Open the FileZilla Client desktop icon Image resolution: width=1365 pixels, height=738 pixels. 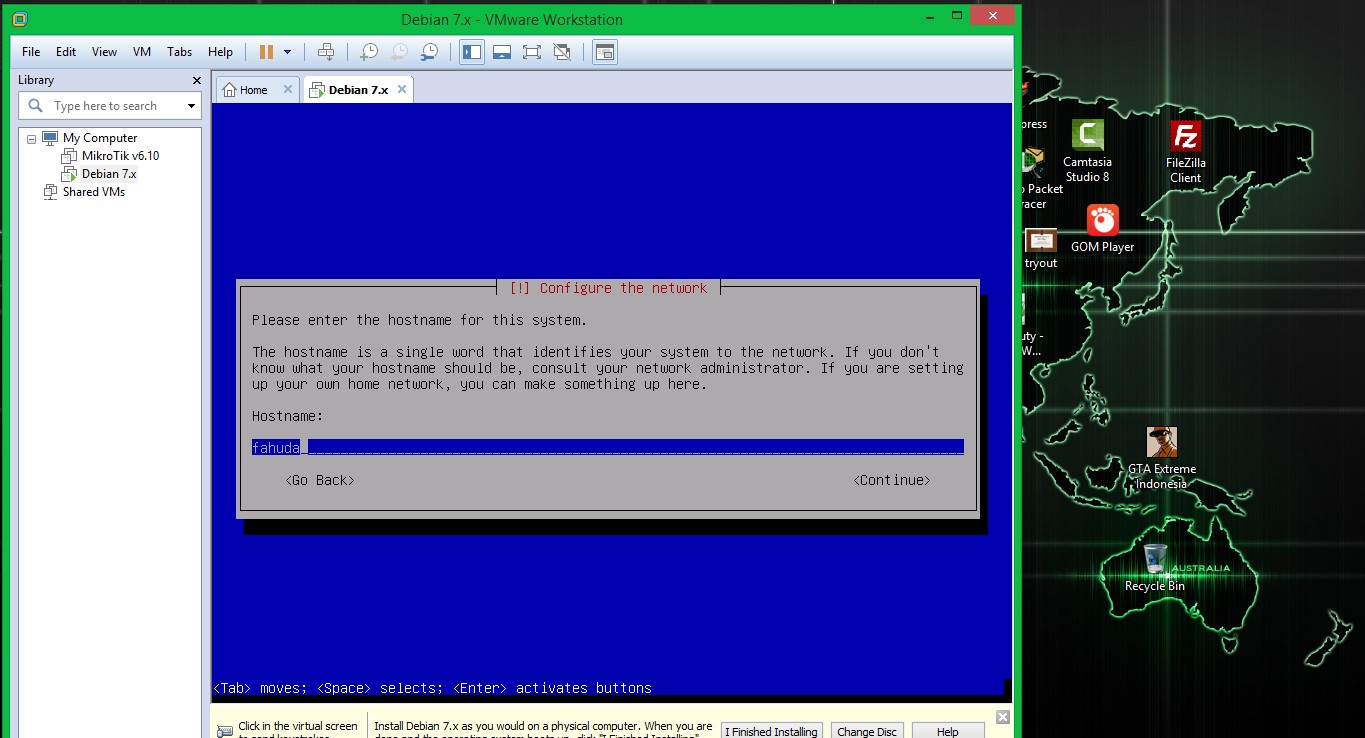(x=1186, y=152)
